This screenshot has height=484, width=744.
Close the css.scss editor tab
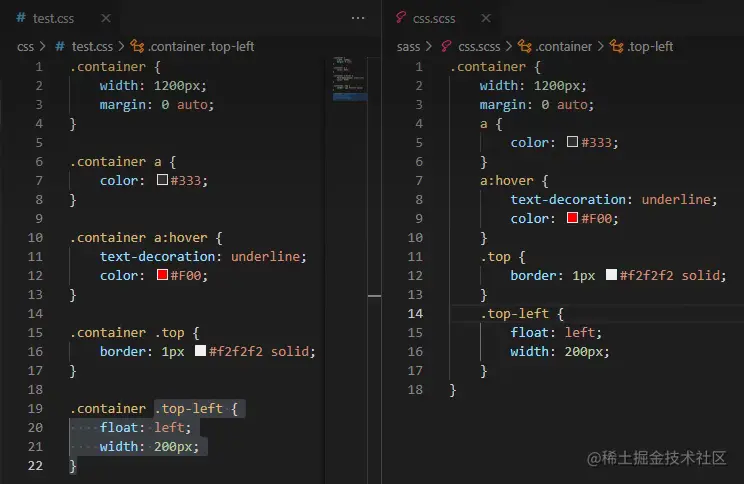486,18
